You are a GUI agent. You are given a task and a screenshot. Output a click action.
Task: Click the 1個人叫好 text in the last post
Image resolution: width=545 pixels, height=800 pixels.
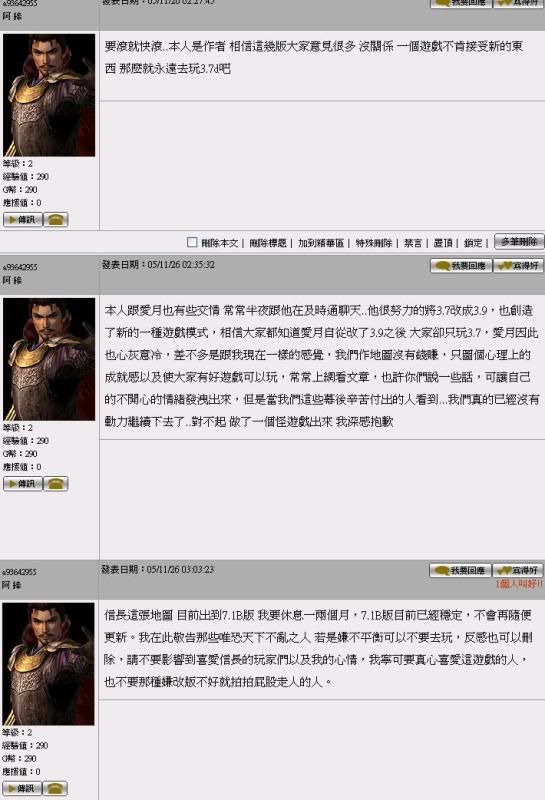[x=519, y=584]
